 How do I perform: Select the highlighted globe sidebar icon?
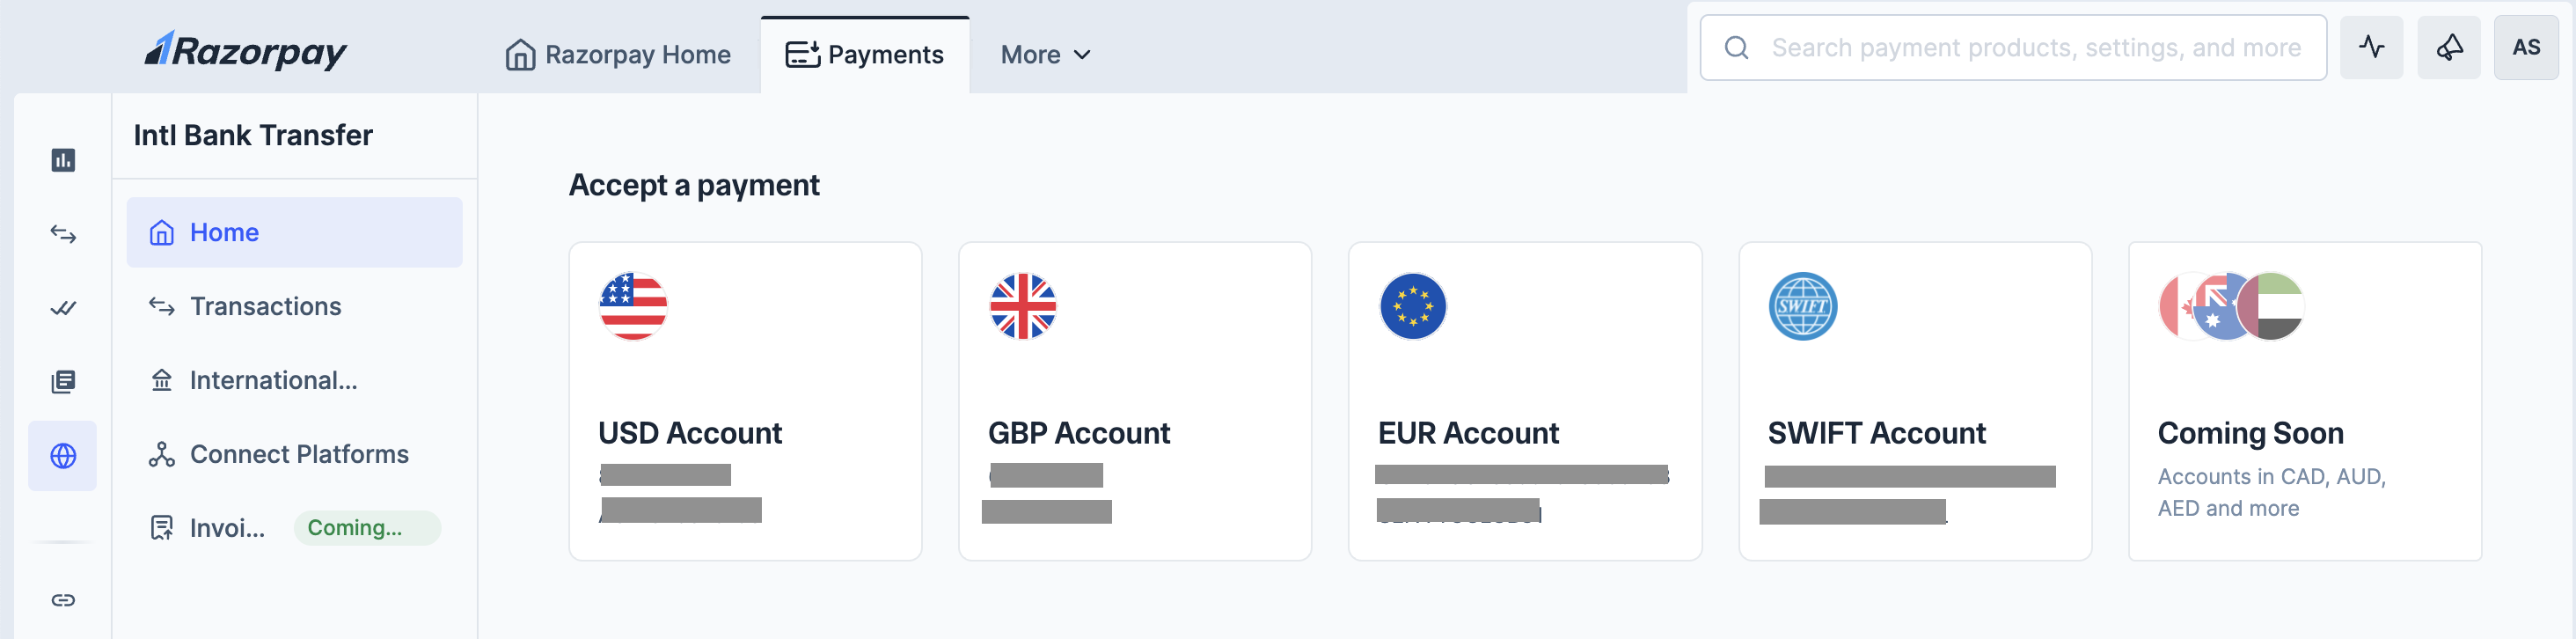[x=63, y=455]
